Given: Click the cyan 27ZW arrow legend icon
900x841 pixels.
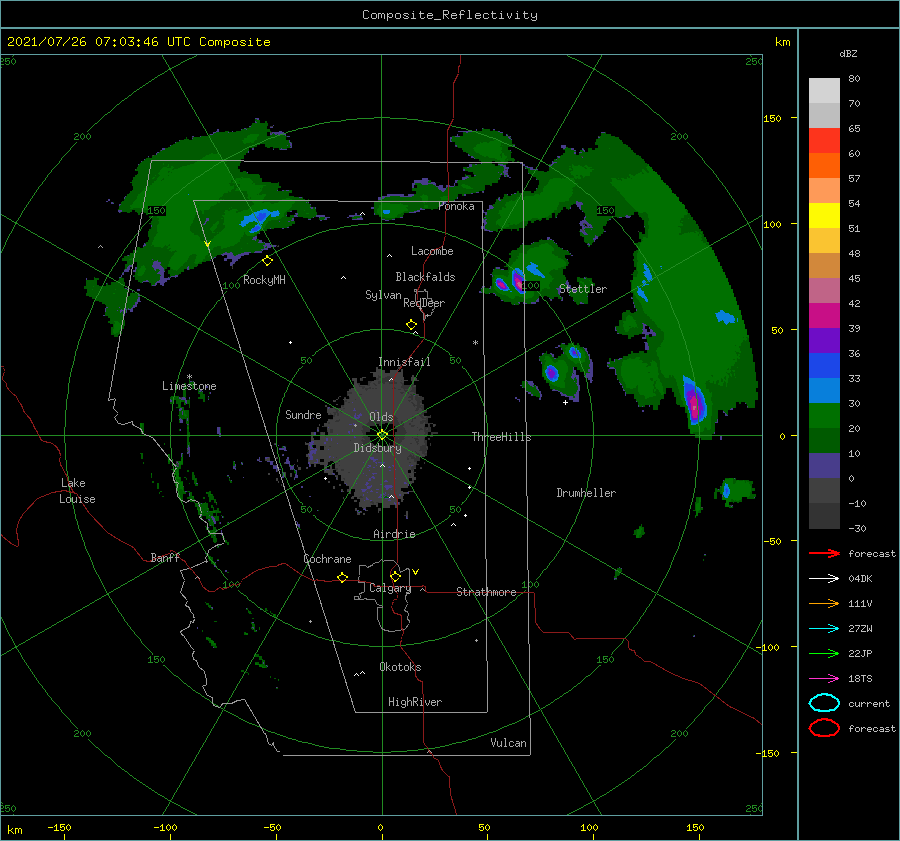Looking at the screenshot, I should [824, 629].
